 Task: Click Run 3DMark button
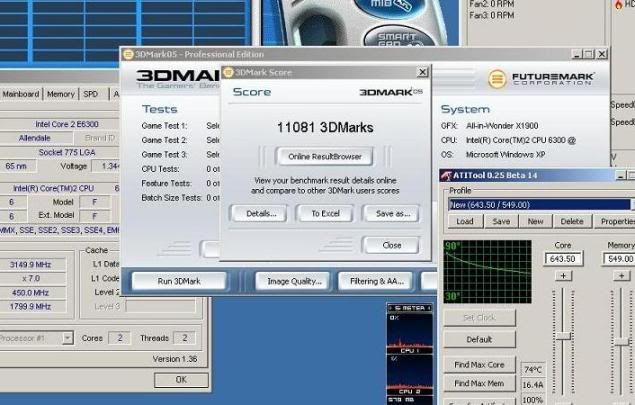[179, 281]
